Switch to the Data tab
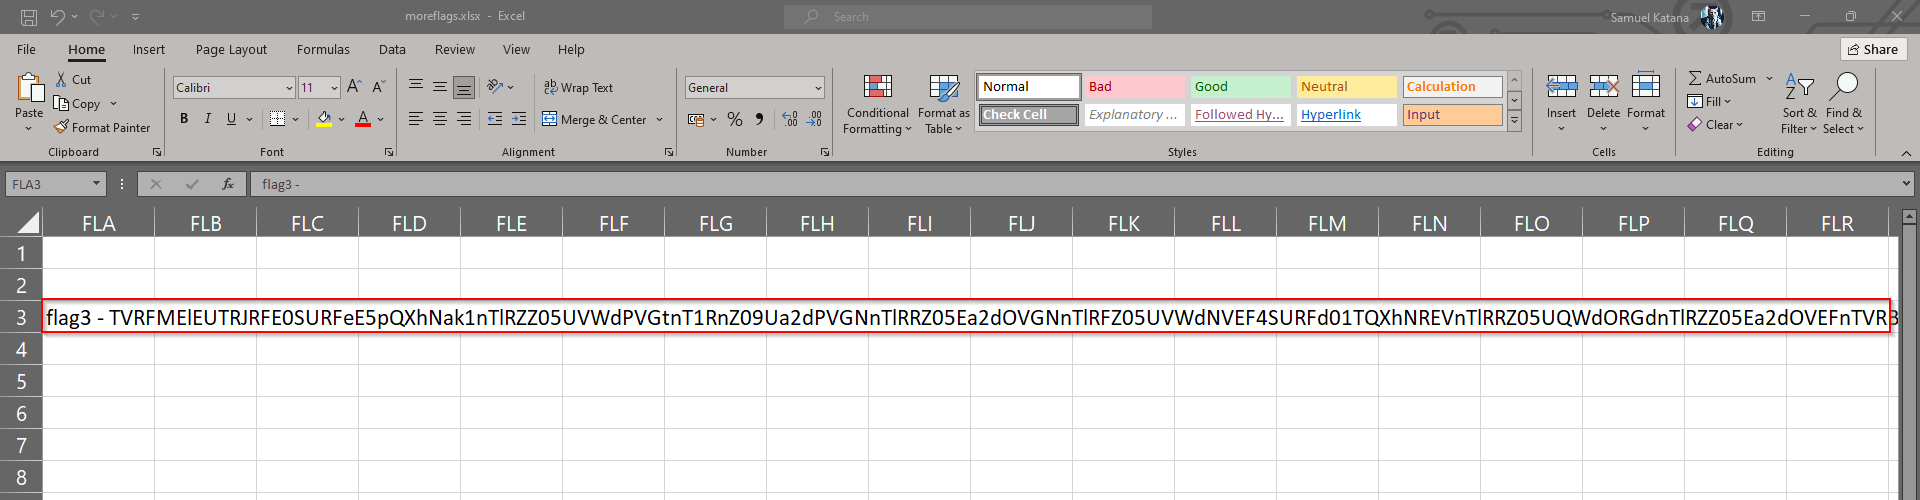Screen dimensions: 1920x500 coord(392,49)
